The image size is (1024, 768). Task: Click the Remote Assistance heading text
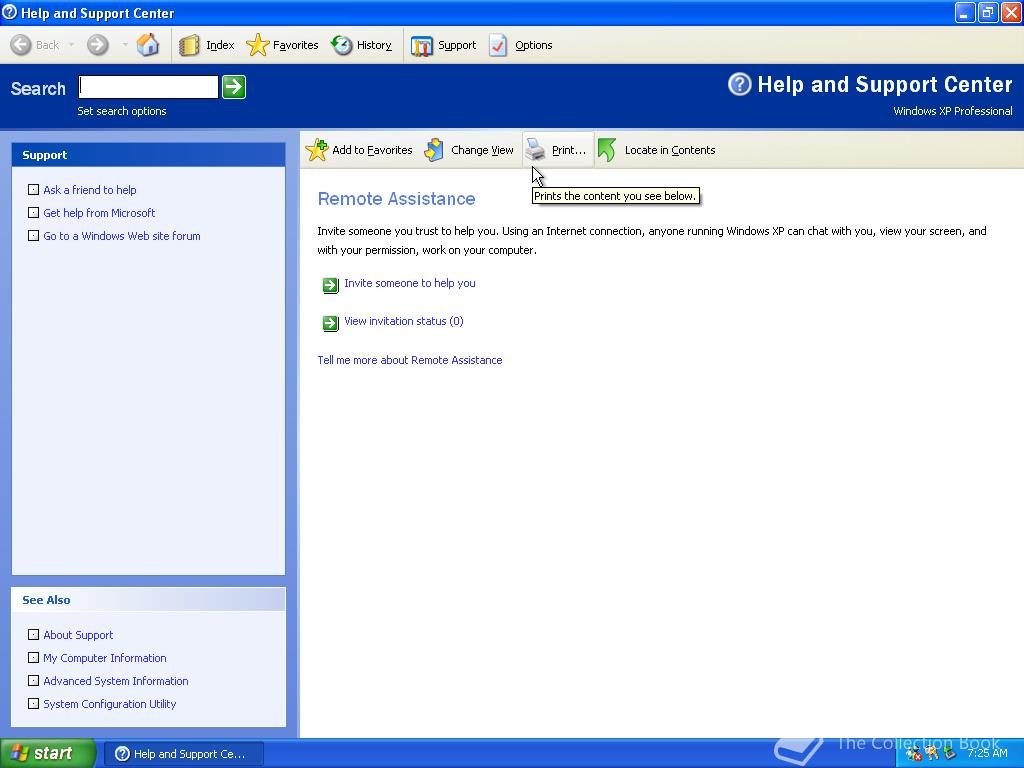point(396,199)
